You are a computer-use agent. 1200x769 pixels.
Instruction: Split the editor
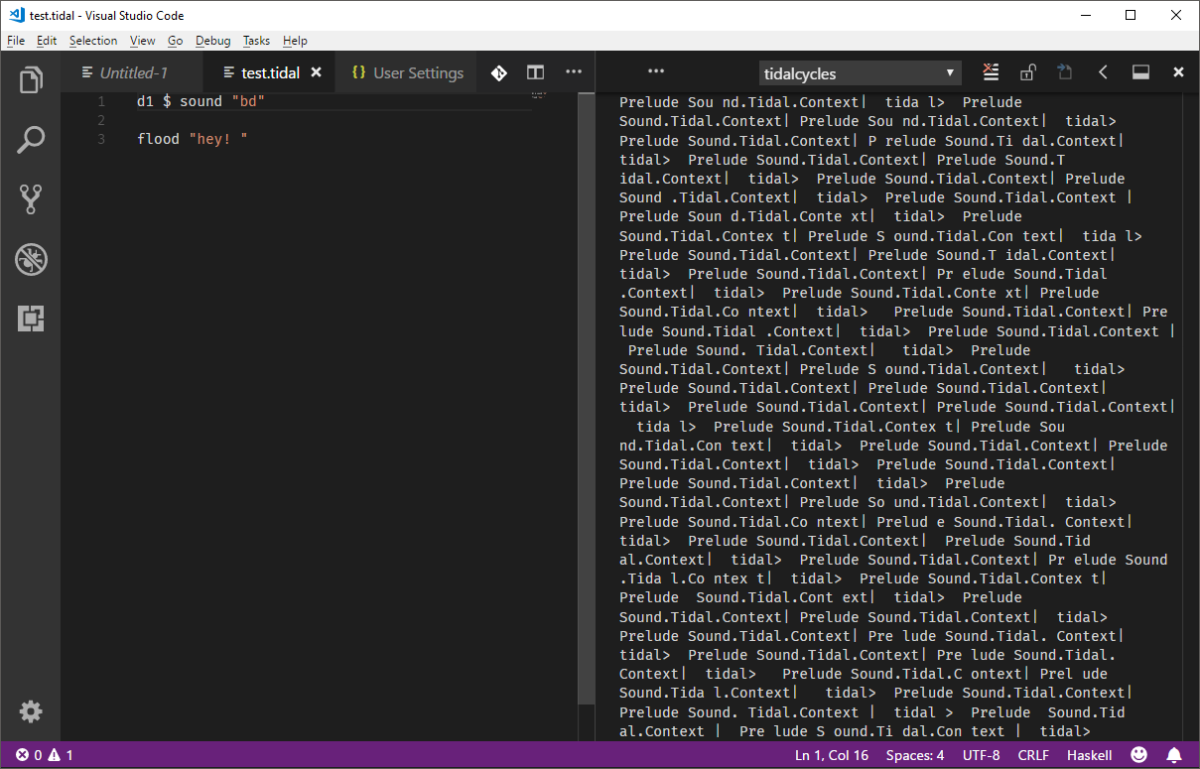536,72
